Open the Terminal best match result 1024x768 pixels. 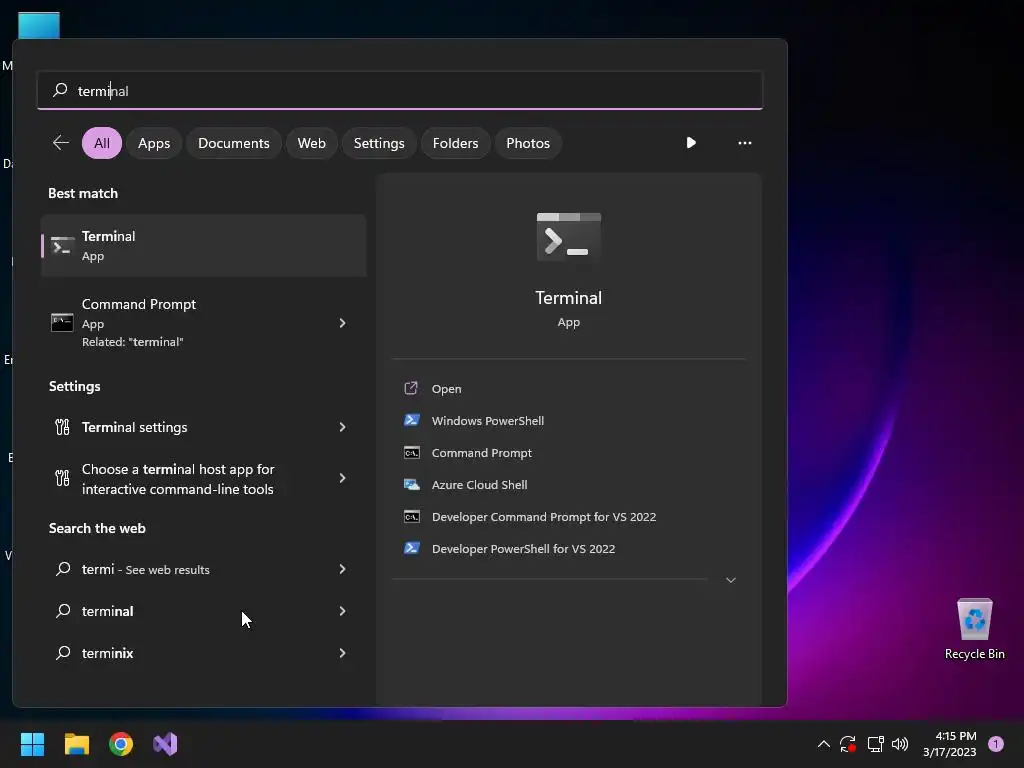(204, 246)
